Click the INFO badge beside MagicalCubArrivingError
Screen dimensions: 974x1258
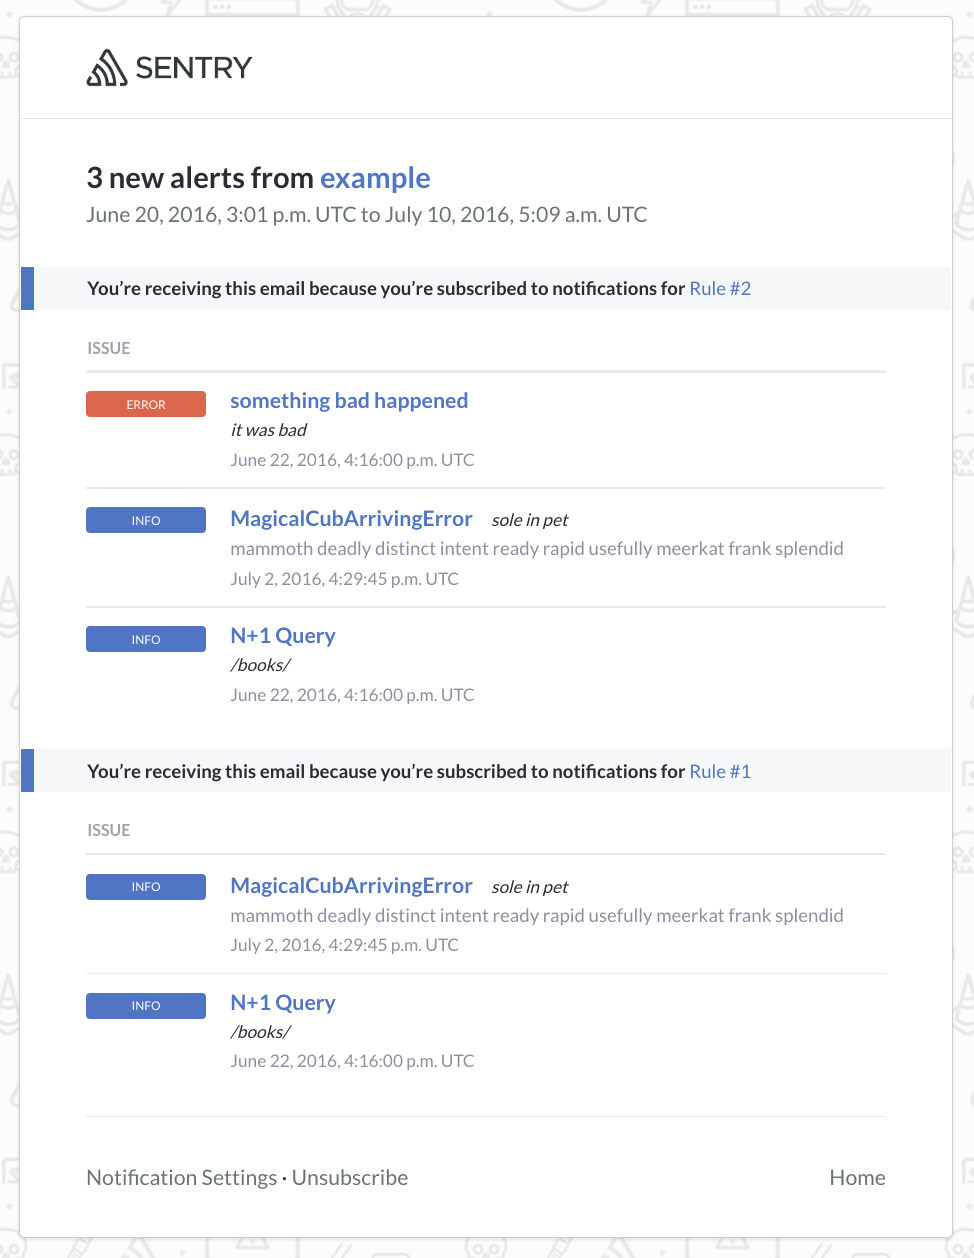145,520
